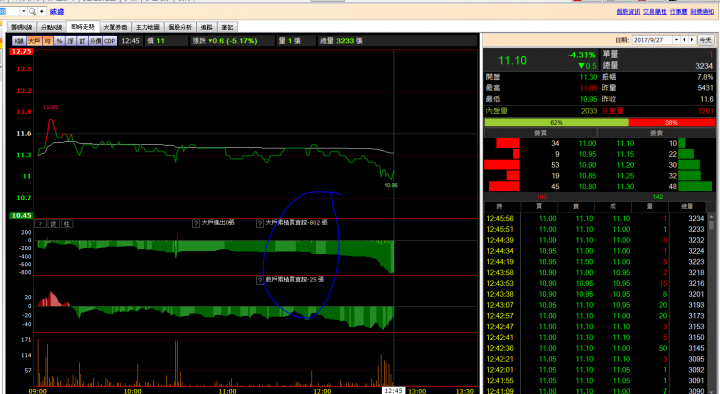This screenshot has height=394, width=720.
Task: Click the green 62% inner volume bar
Action: pos(557,123)
